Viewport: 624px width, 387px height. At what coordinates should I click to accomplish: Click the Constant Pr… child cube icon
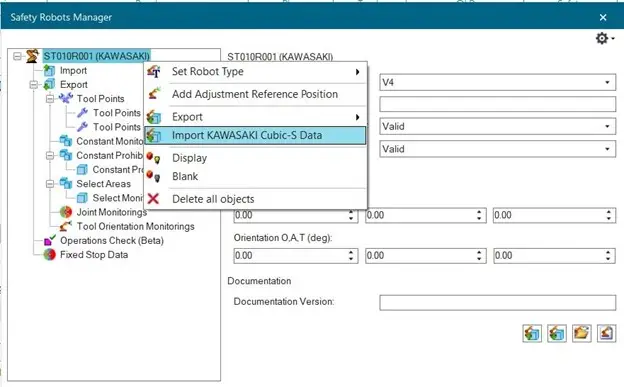point(82,170)
